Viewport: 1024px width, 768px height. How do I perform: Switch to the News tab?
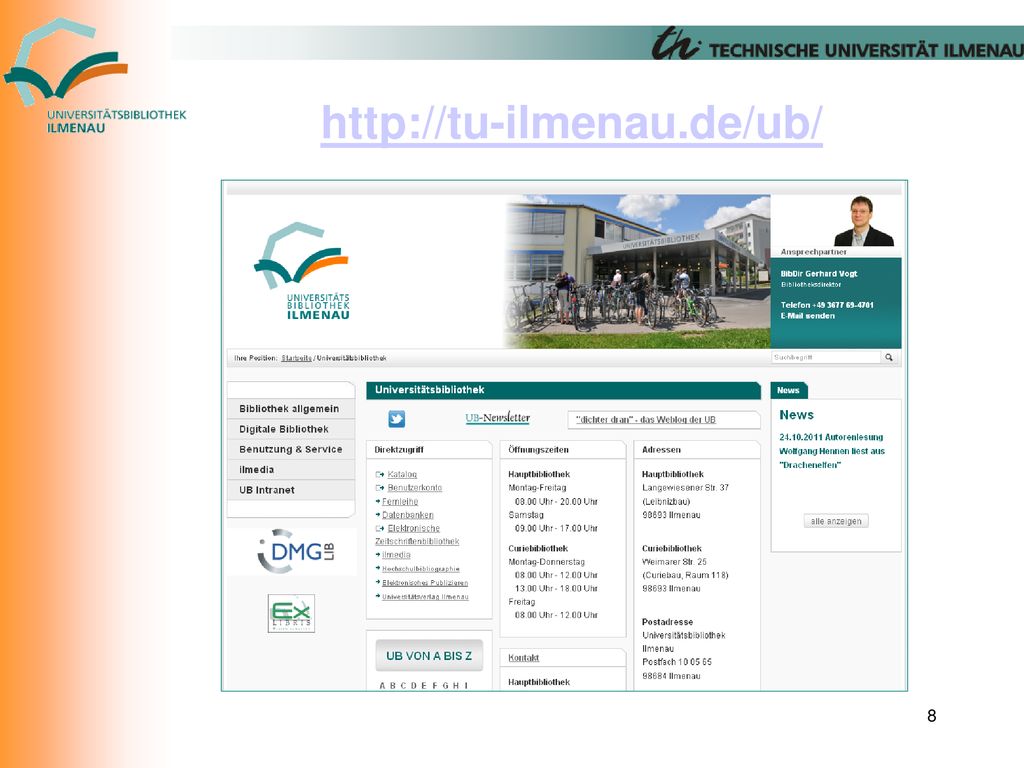click(789, 390)
